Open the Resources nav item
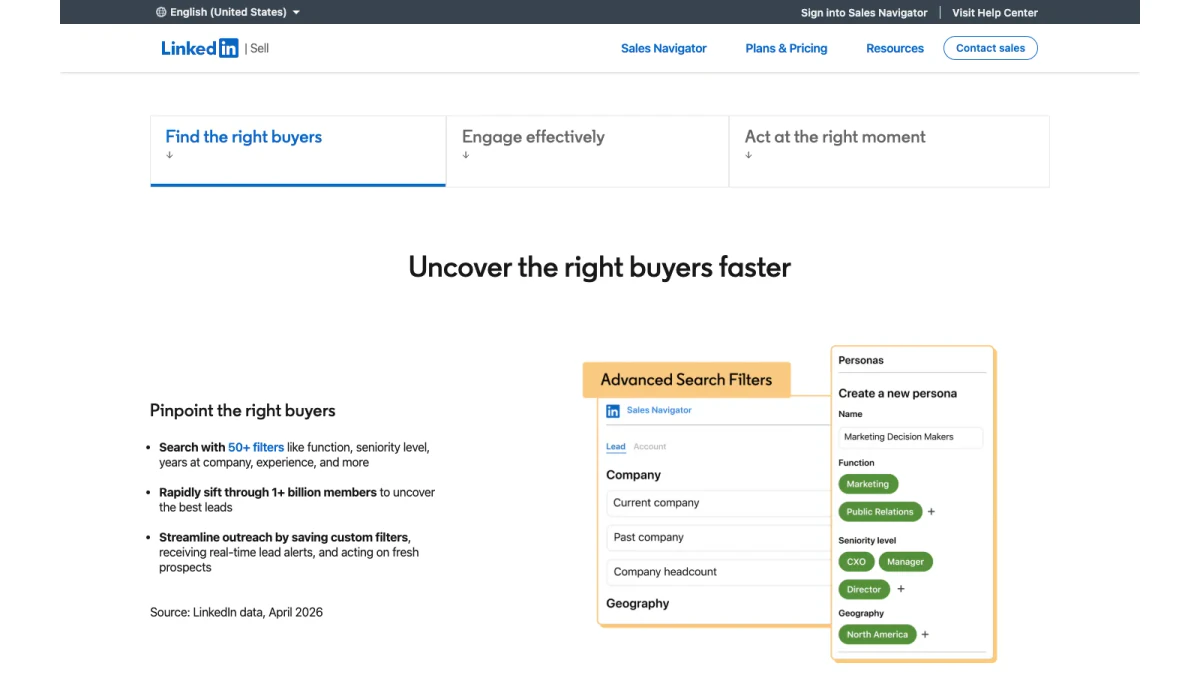Image resolution: width=1200 pixels, height=675 pixels. pyautogui.click(x=895, y=48)
